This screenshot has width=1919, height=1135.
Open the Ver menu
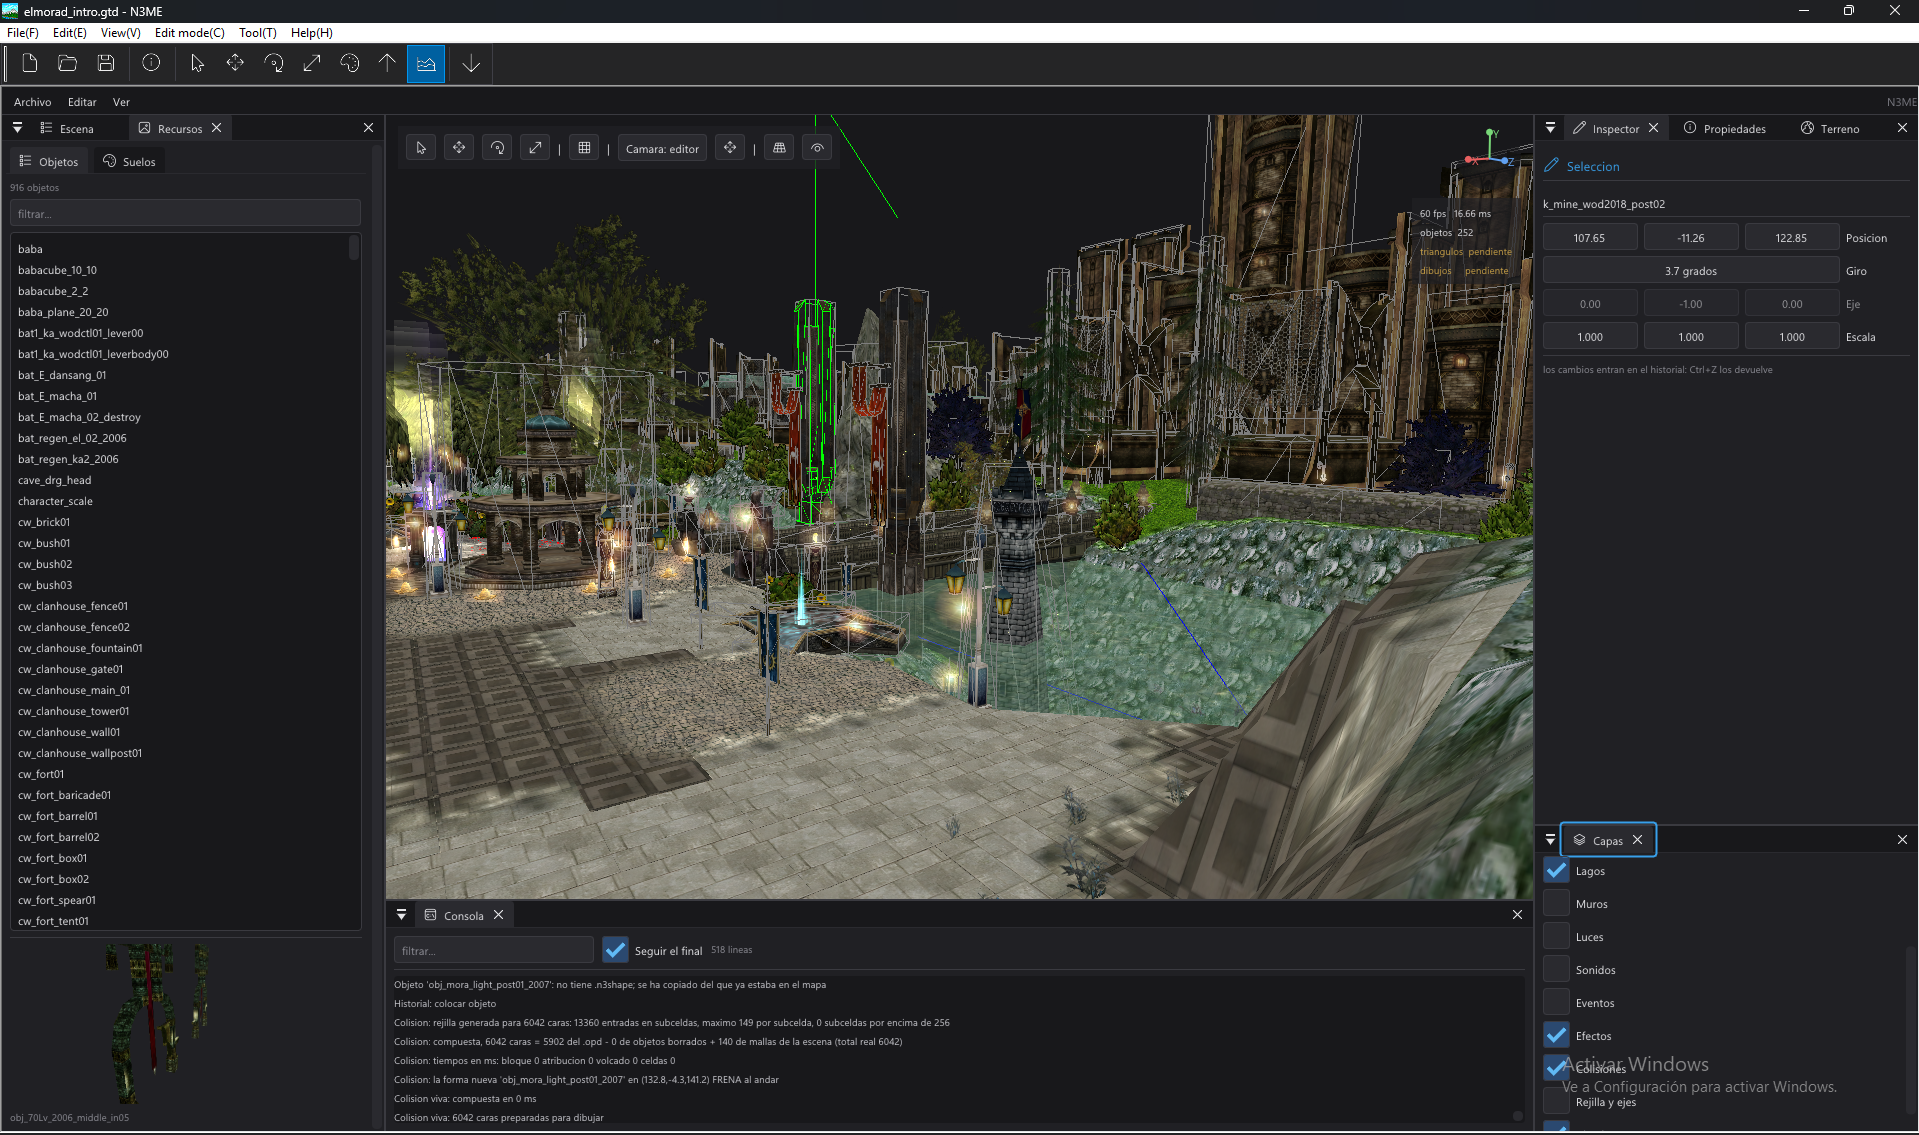121,102
